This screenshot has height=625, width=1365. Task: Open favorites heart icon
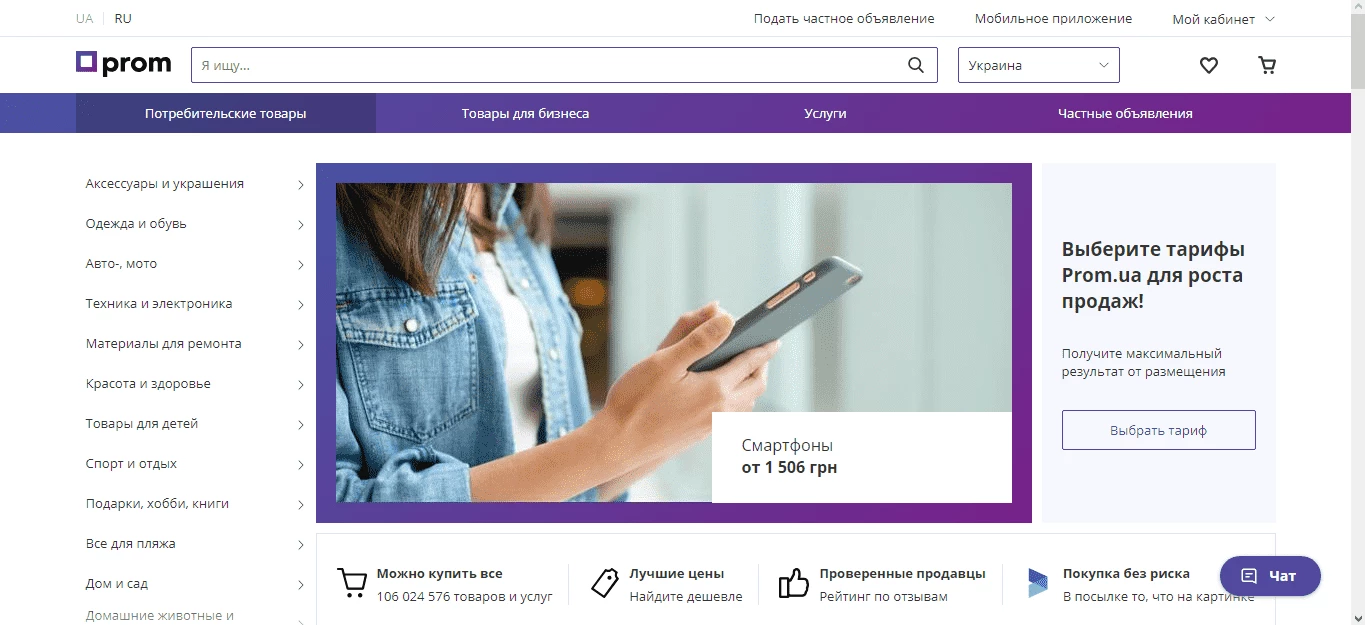(1209, 66)
